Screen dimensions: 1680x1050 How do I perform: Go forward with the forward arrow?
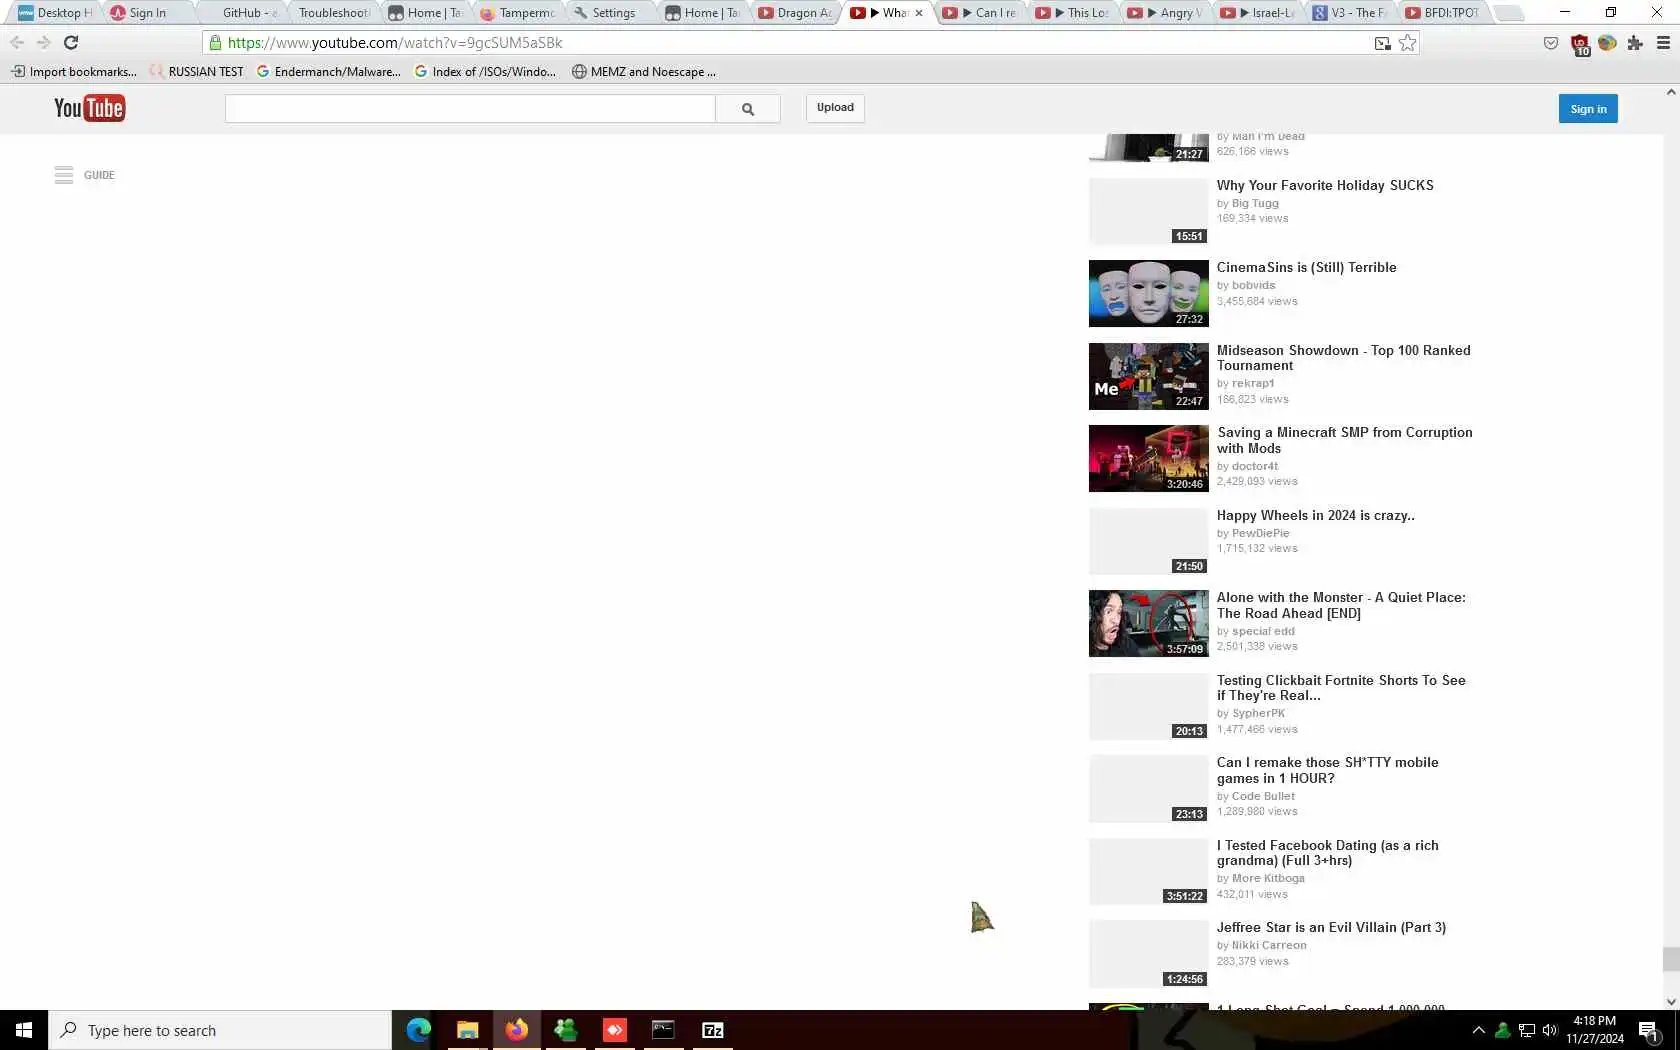pyautogui.click(x=43, y=43)
